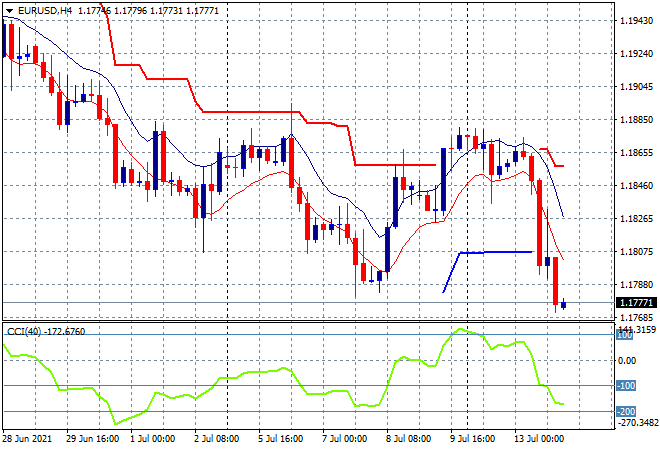This screenshot has height=450, width=660.
Task: Click the 1.19240 price scale label
Action: click(637, 53)
